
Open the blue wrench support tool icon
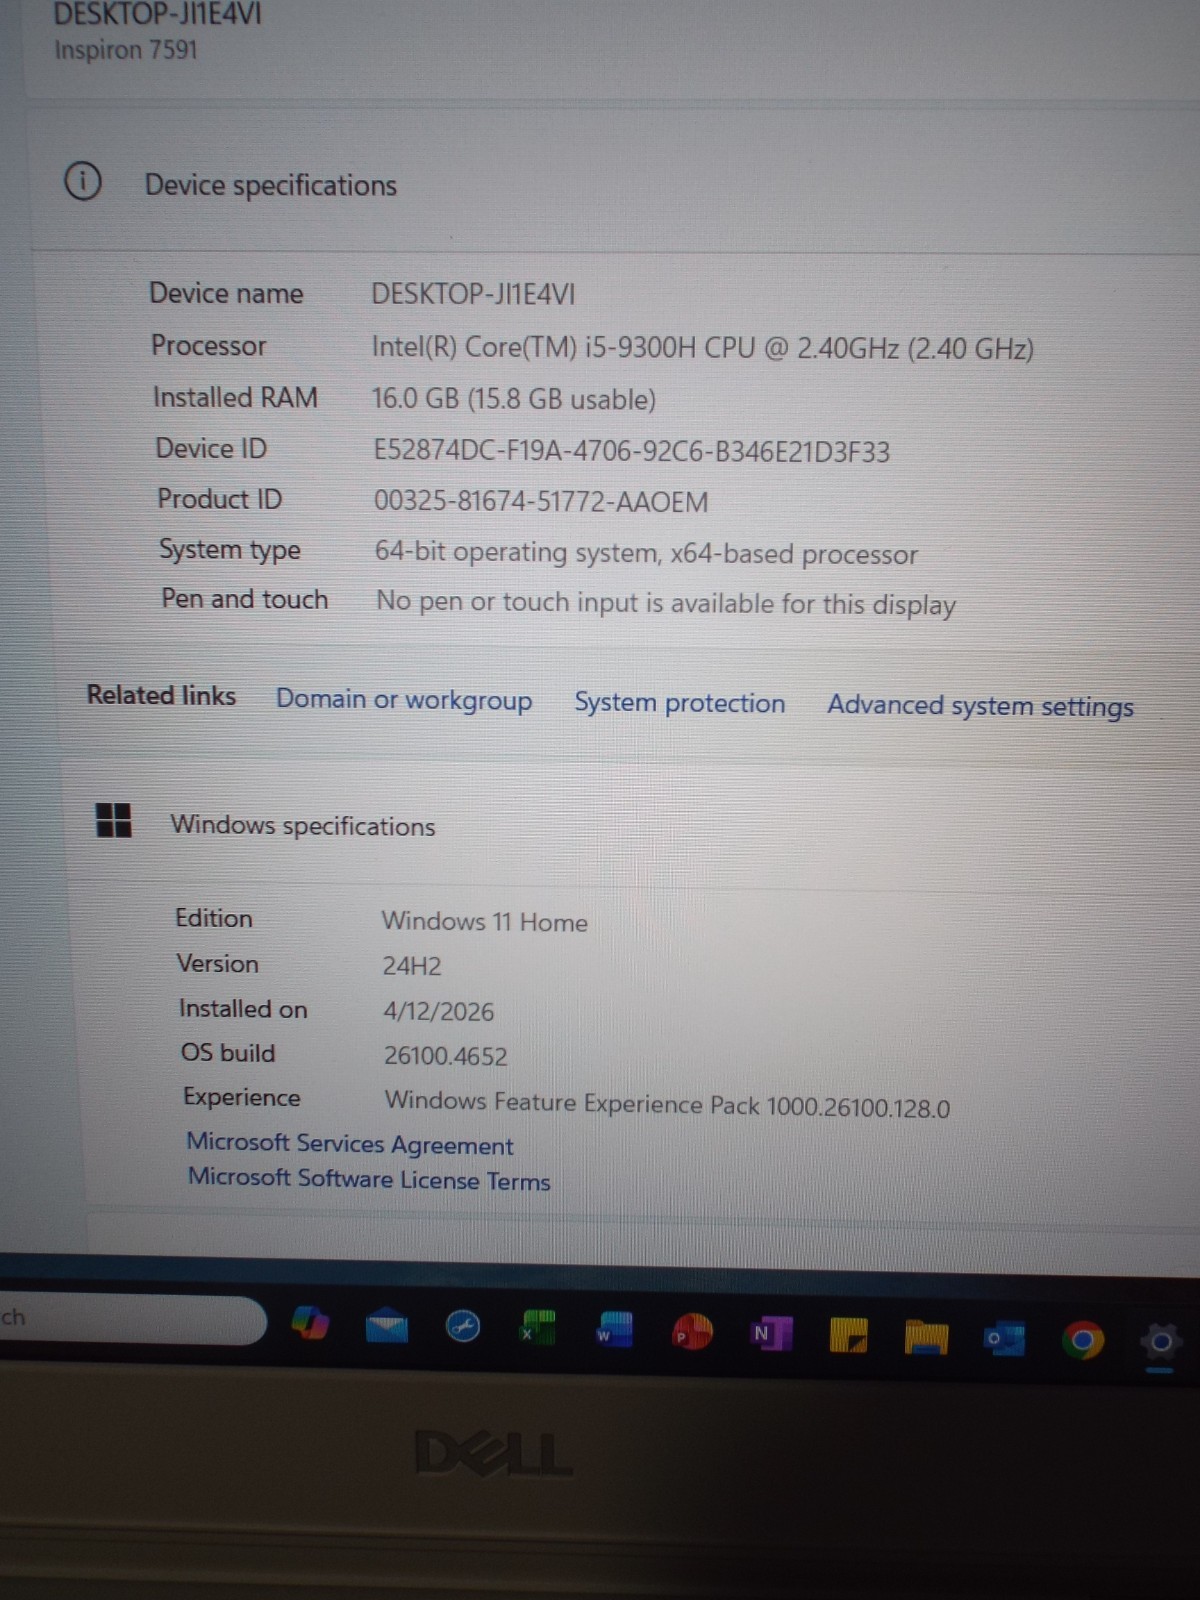click(462, 1327)
